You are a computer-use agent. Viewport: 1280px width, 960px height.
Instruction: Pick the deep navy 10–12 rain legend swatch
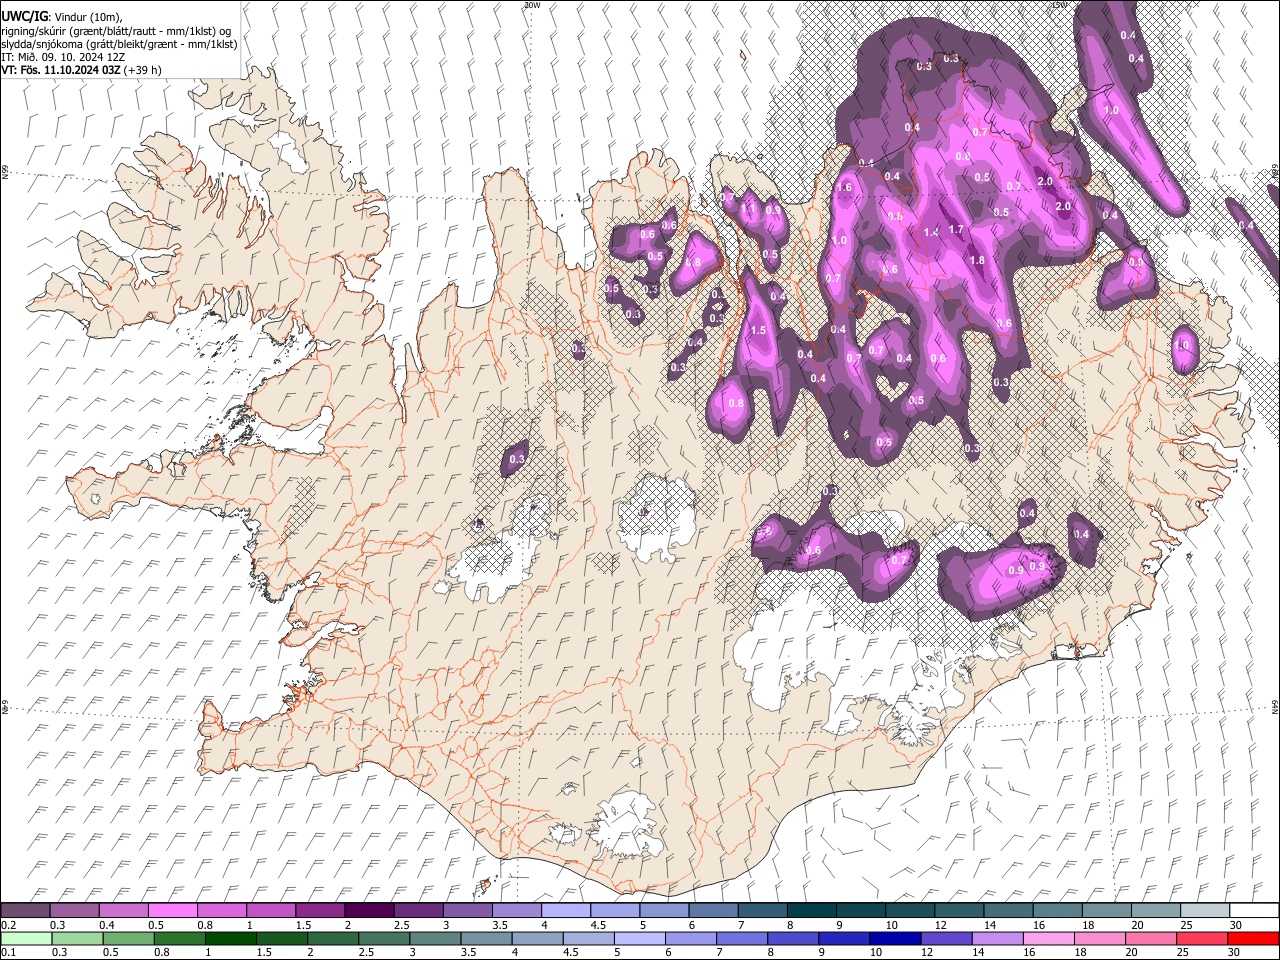click(x=896, y=938)
